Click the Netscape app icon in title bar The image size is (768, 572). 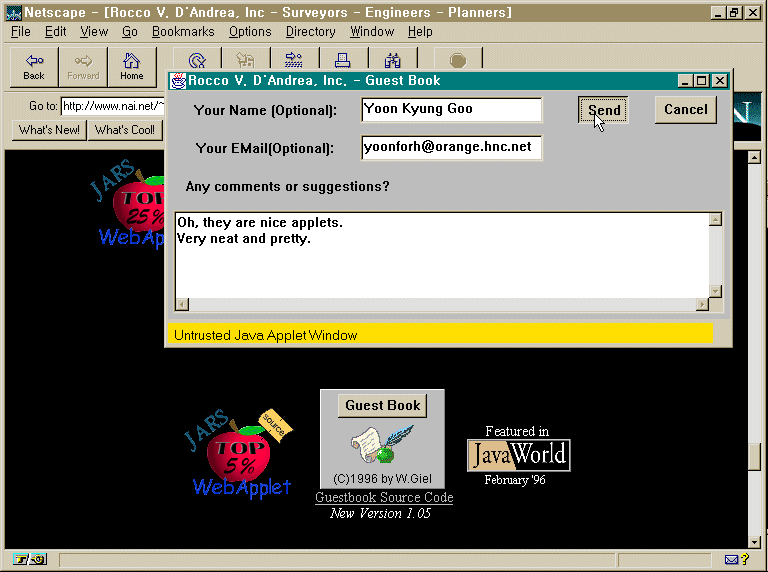[x=13, y=12]
